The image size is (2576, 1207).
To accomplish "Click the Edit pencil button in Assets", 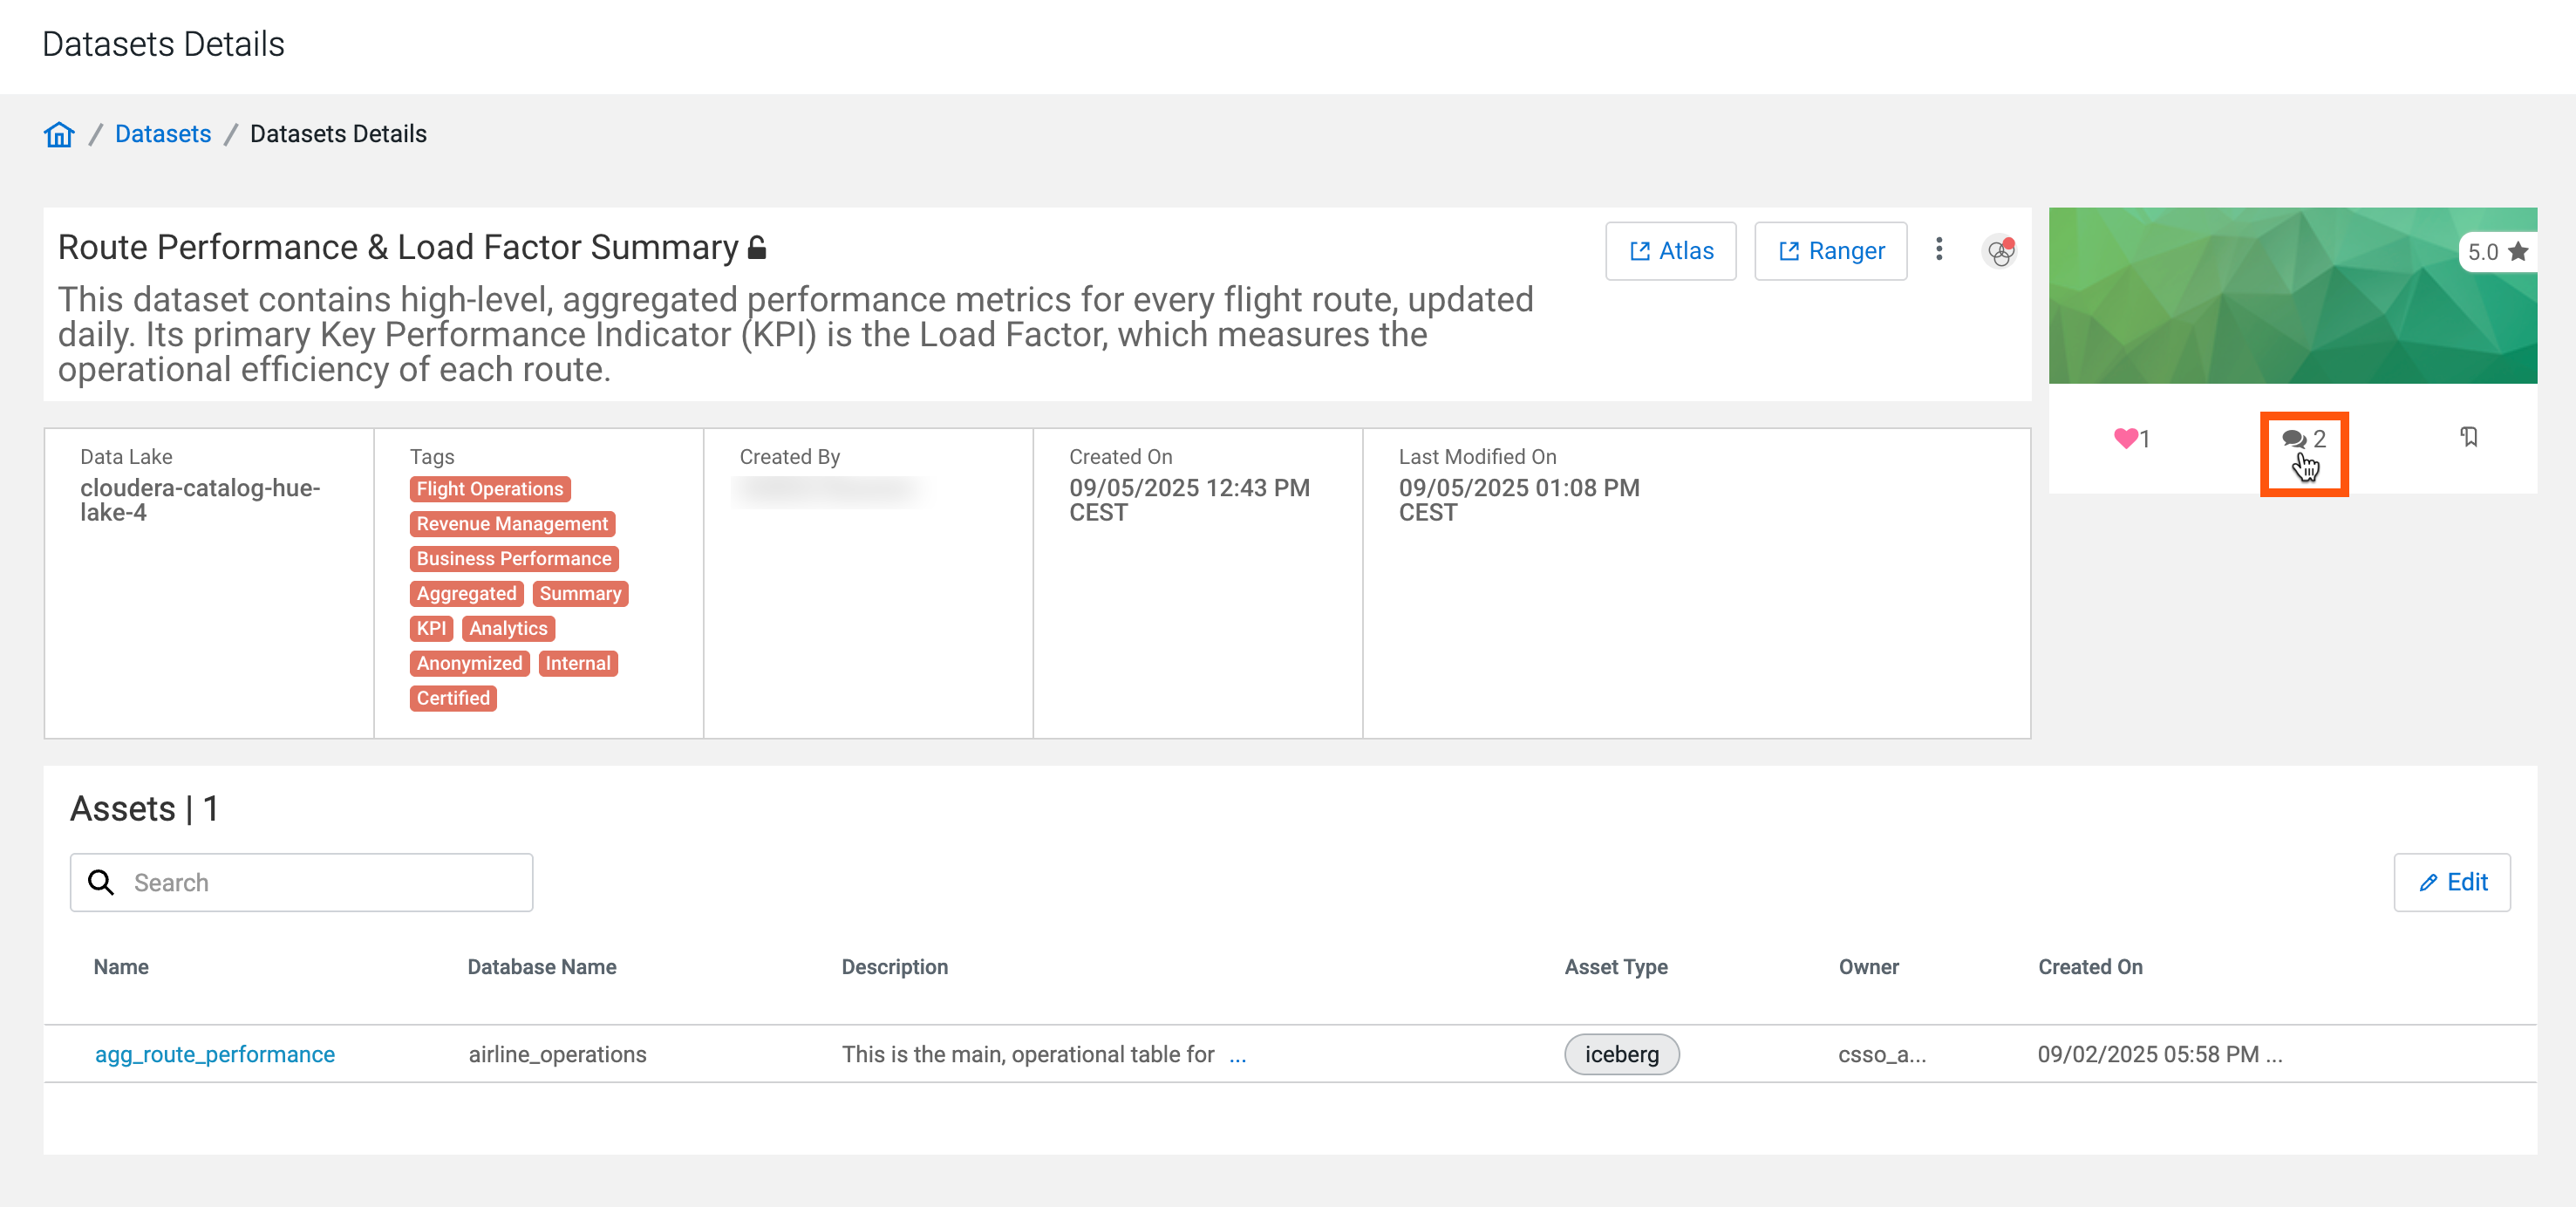I will [2451, 882].
